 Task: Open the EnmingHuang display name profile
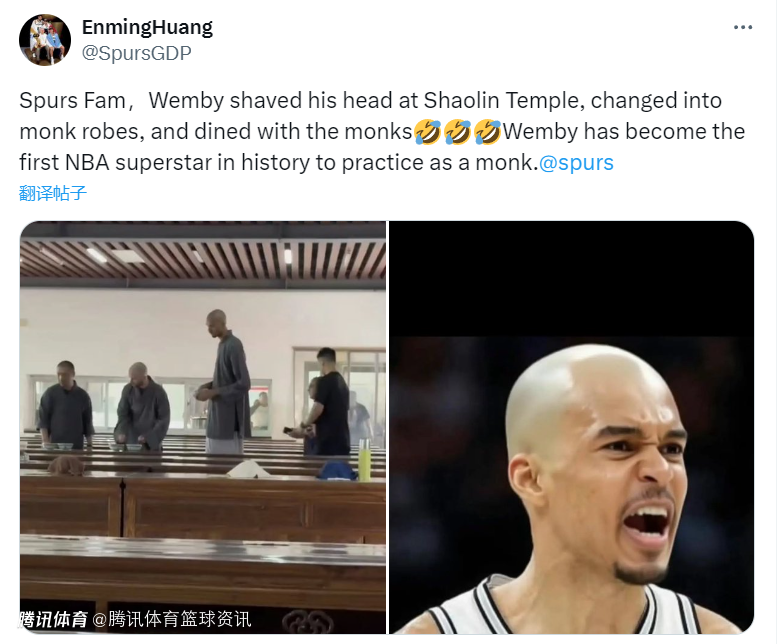pos(147,27)
